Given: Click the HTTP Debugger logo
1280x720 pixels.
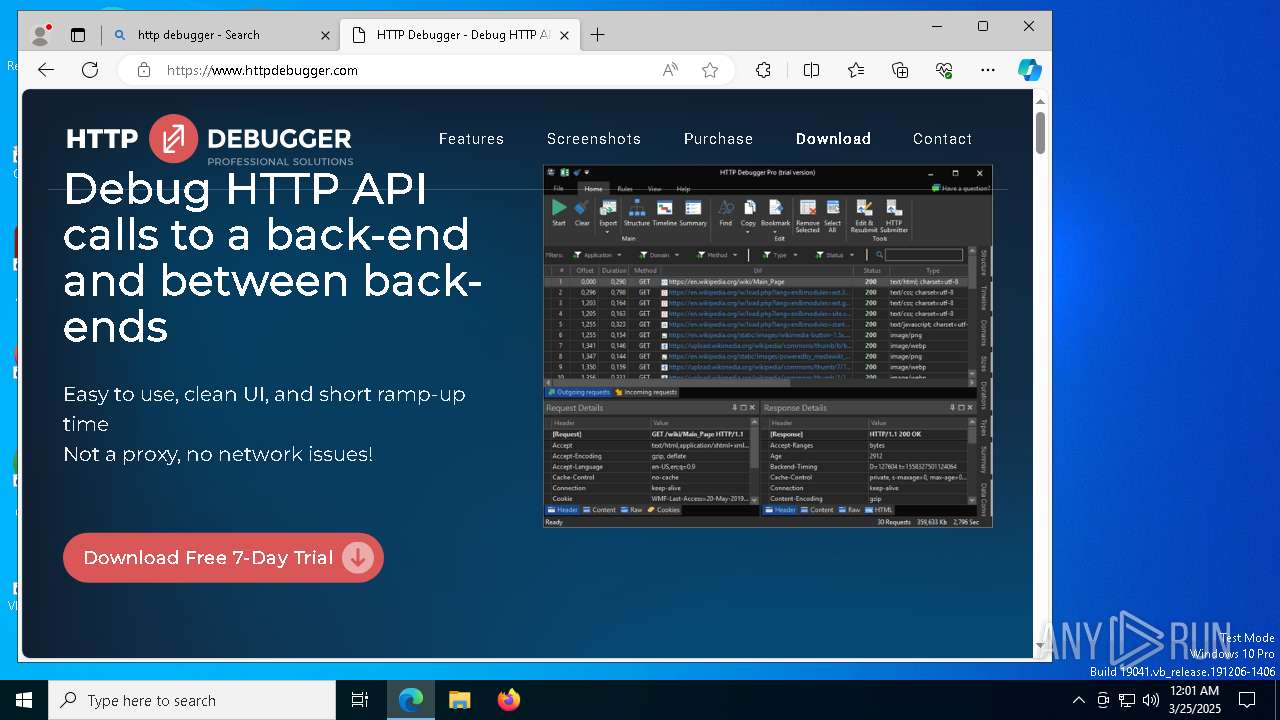Looking at the screenshot, I should click(x=209, y=140).
